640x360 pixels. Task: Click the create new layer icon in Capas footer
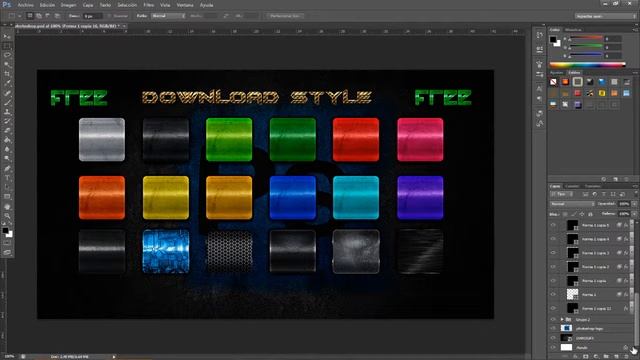pos(616,356)
